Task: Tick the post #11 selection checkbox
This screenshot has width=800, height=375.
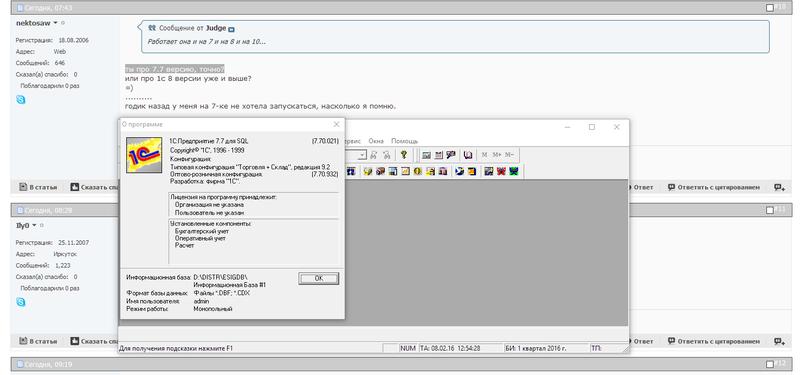Action: click(770, 210)
